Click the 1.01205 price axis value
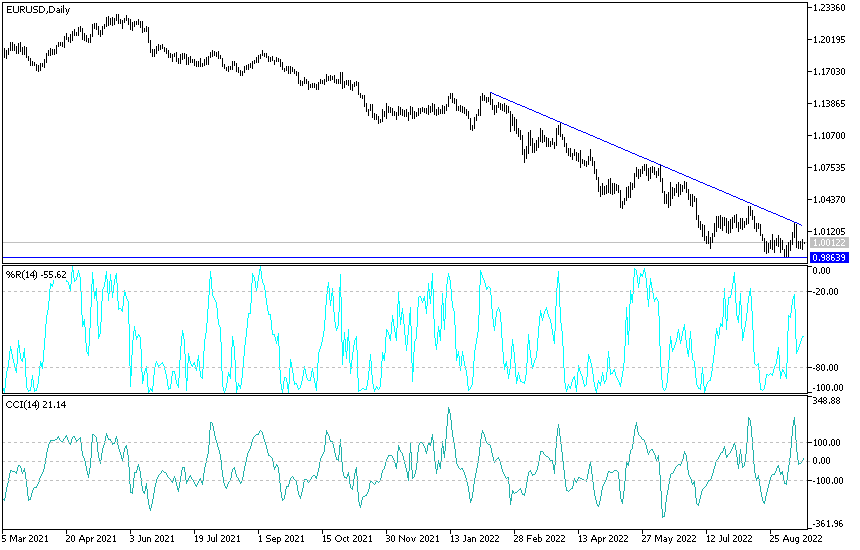The image size is (860, 550). 829,231
